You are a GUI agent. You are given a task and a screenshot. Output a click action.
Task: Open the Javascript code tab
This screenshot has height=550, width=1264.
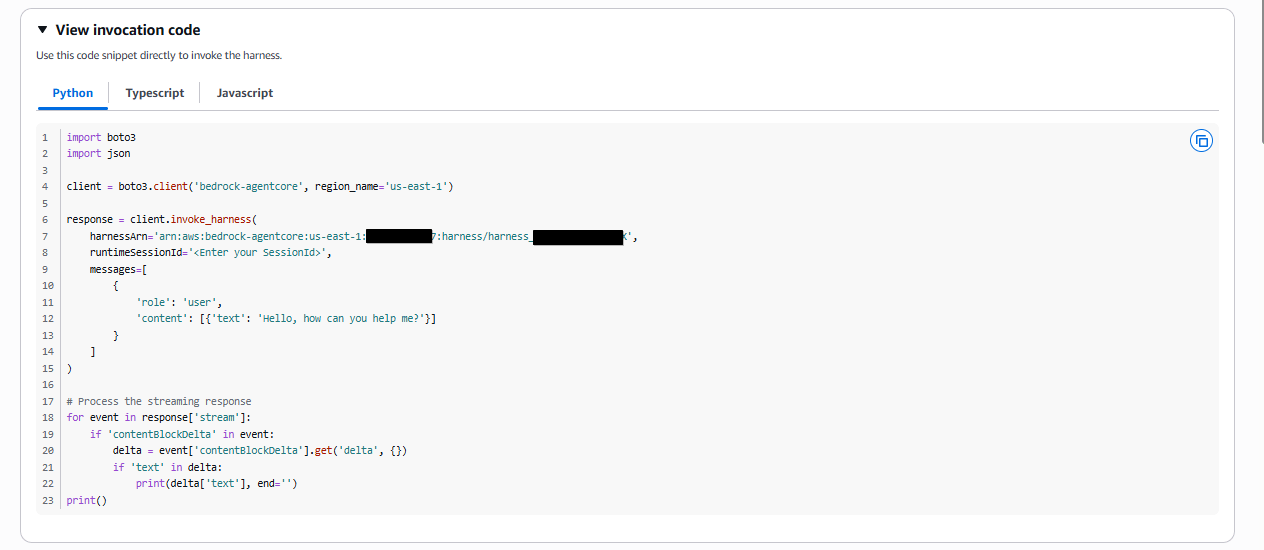click(x=245, y=93)
